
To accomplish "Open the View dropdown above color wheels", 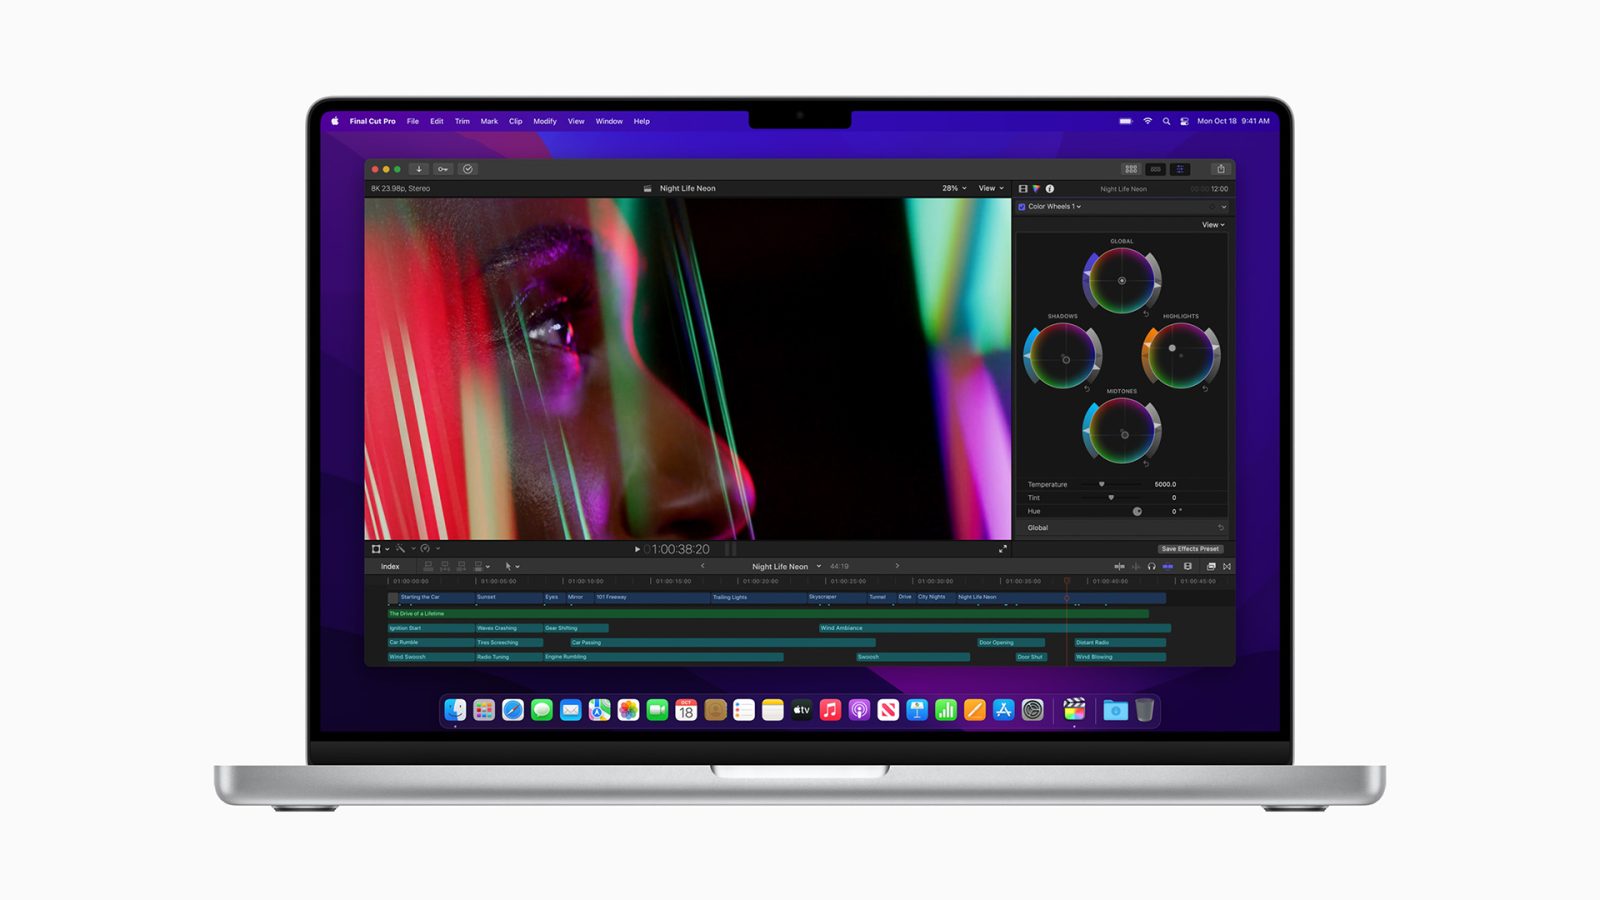I will pyautogui.click(x=1213, y=225).
